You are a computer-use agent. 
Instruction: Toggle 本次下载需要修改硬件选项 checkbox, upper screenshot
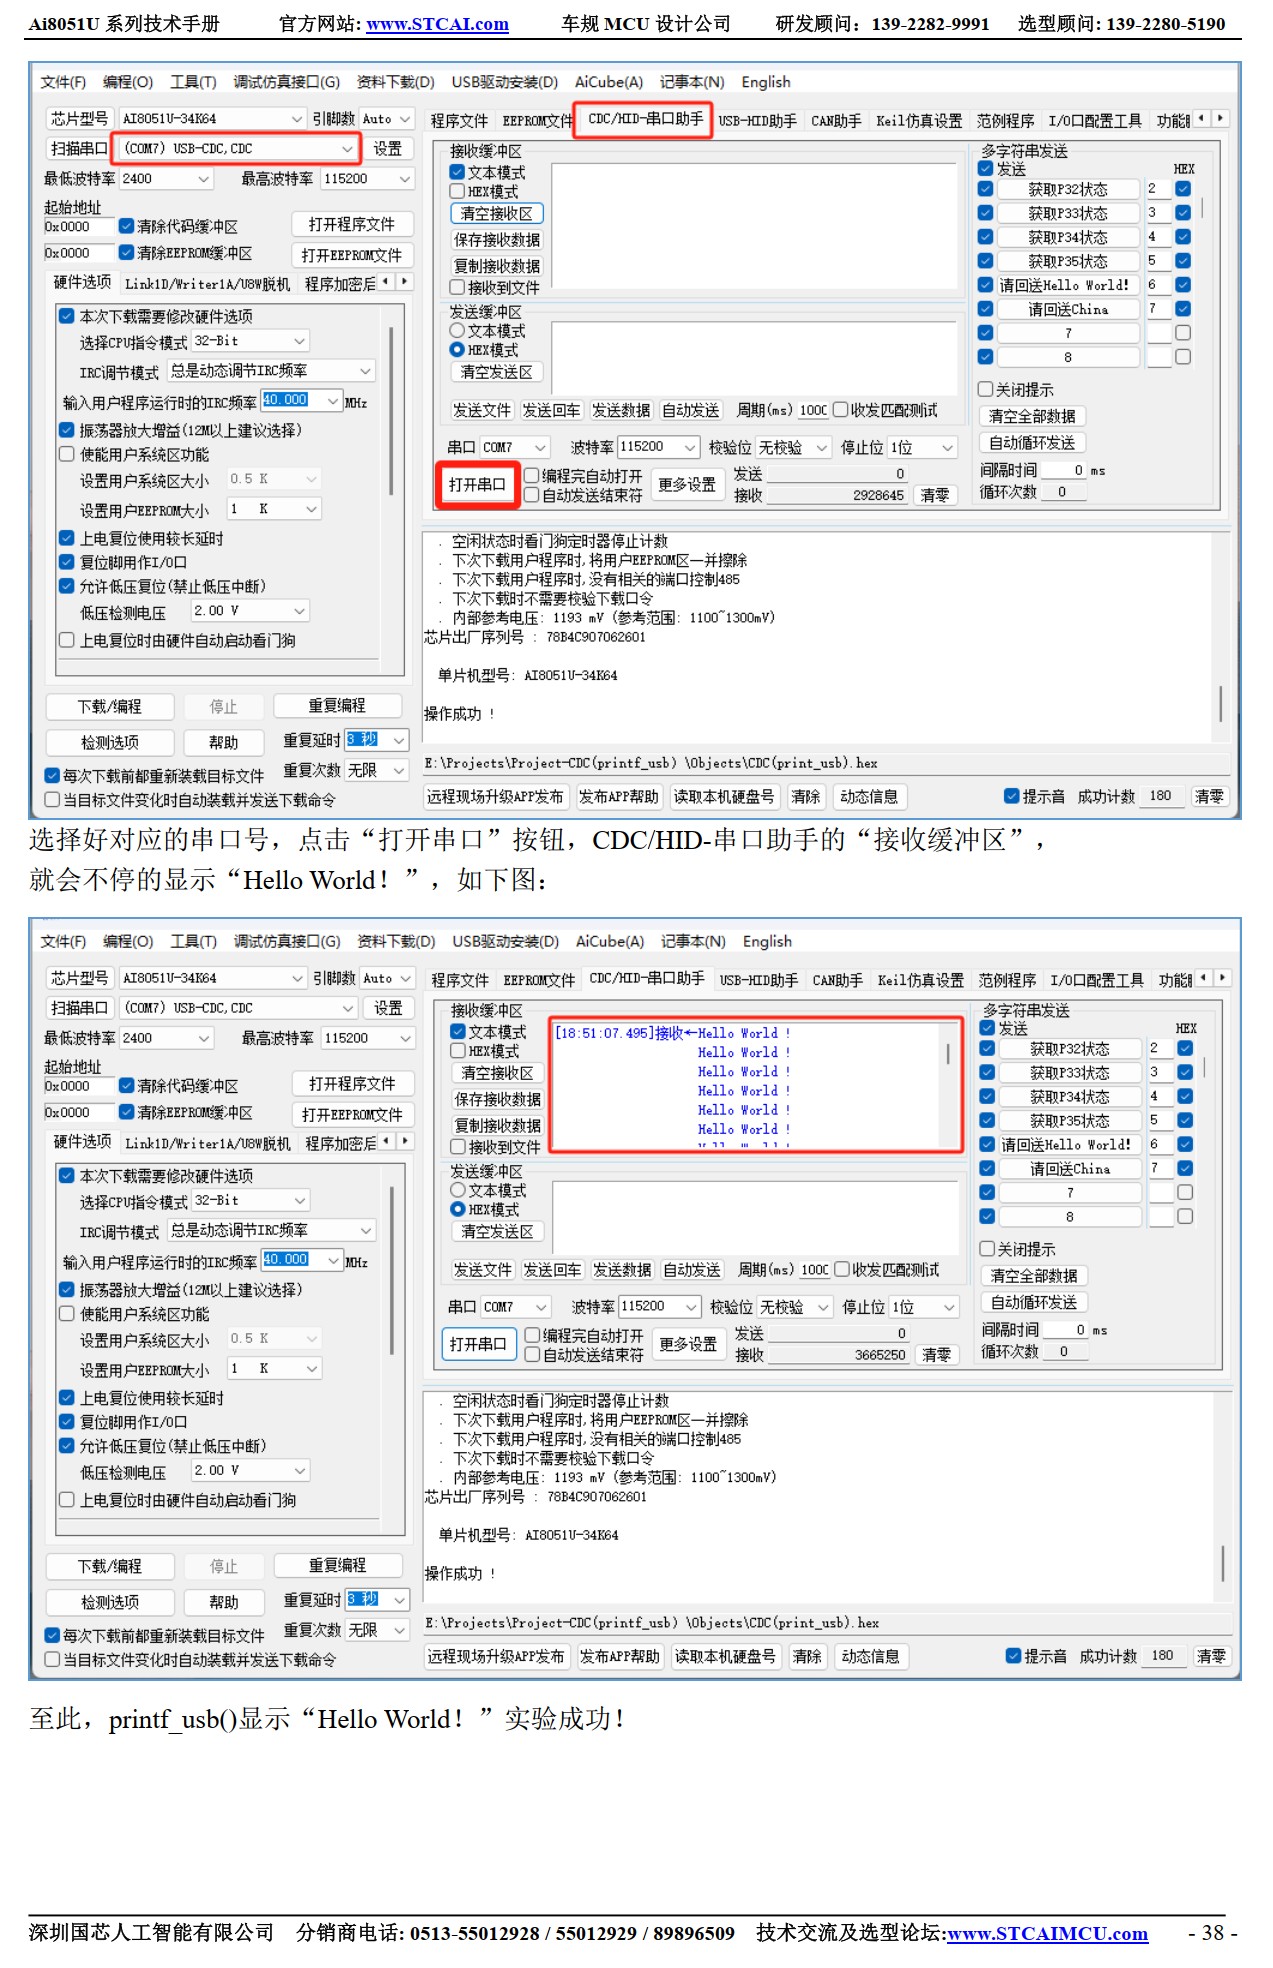[67, 316]
